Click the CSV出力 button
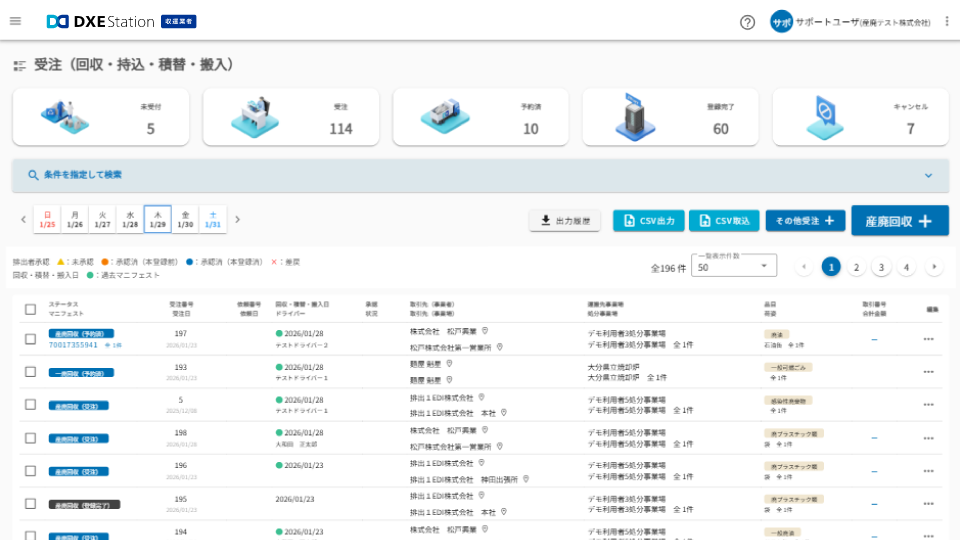 coord(648,221)
